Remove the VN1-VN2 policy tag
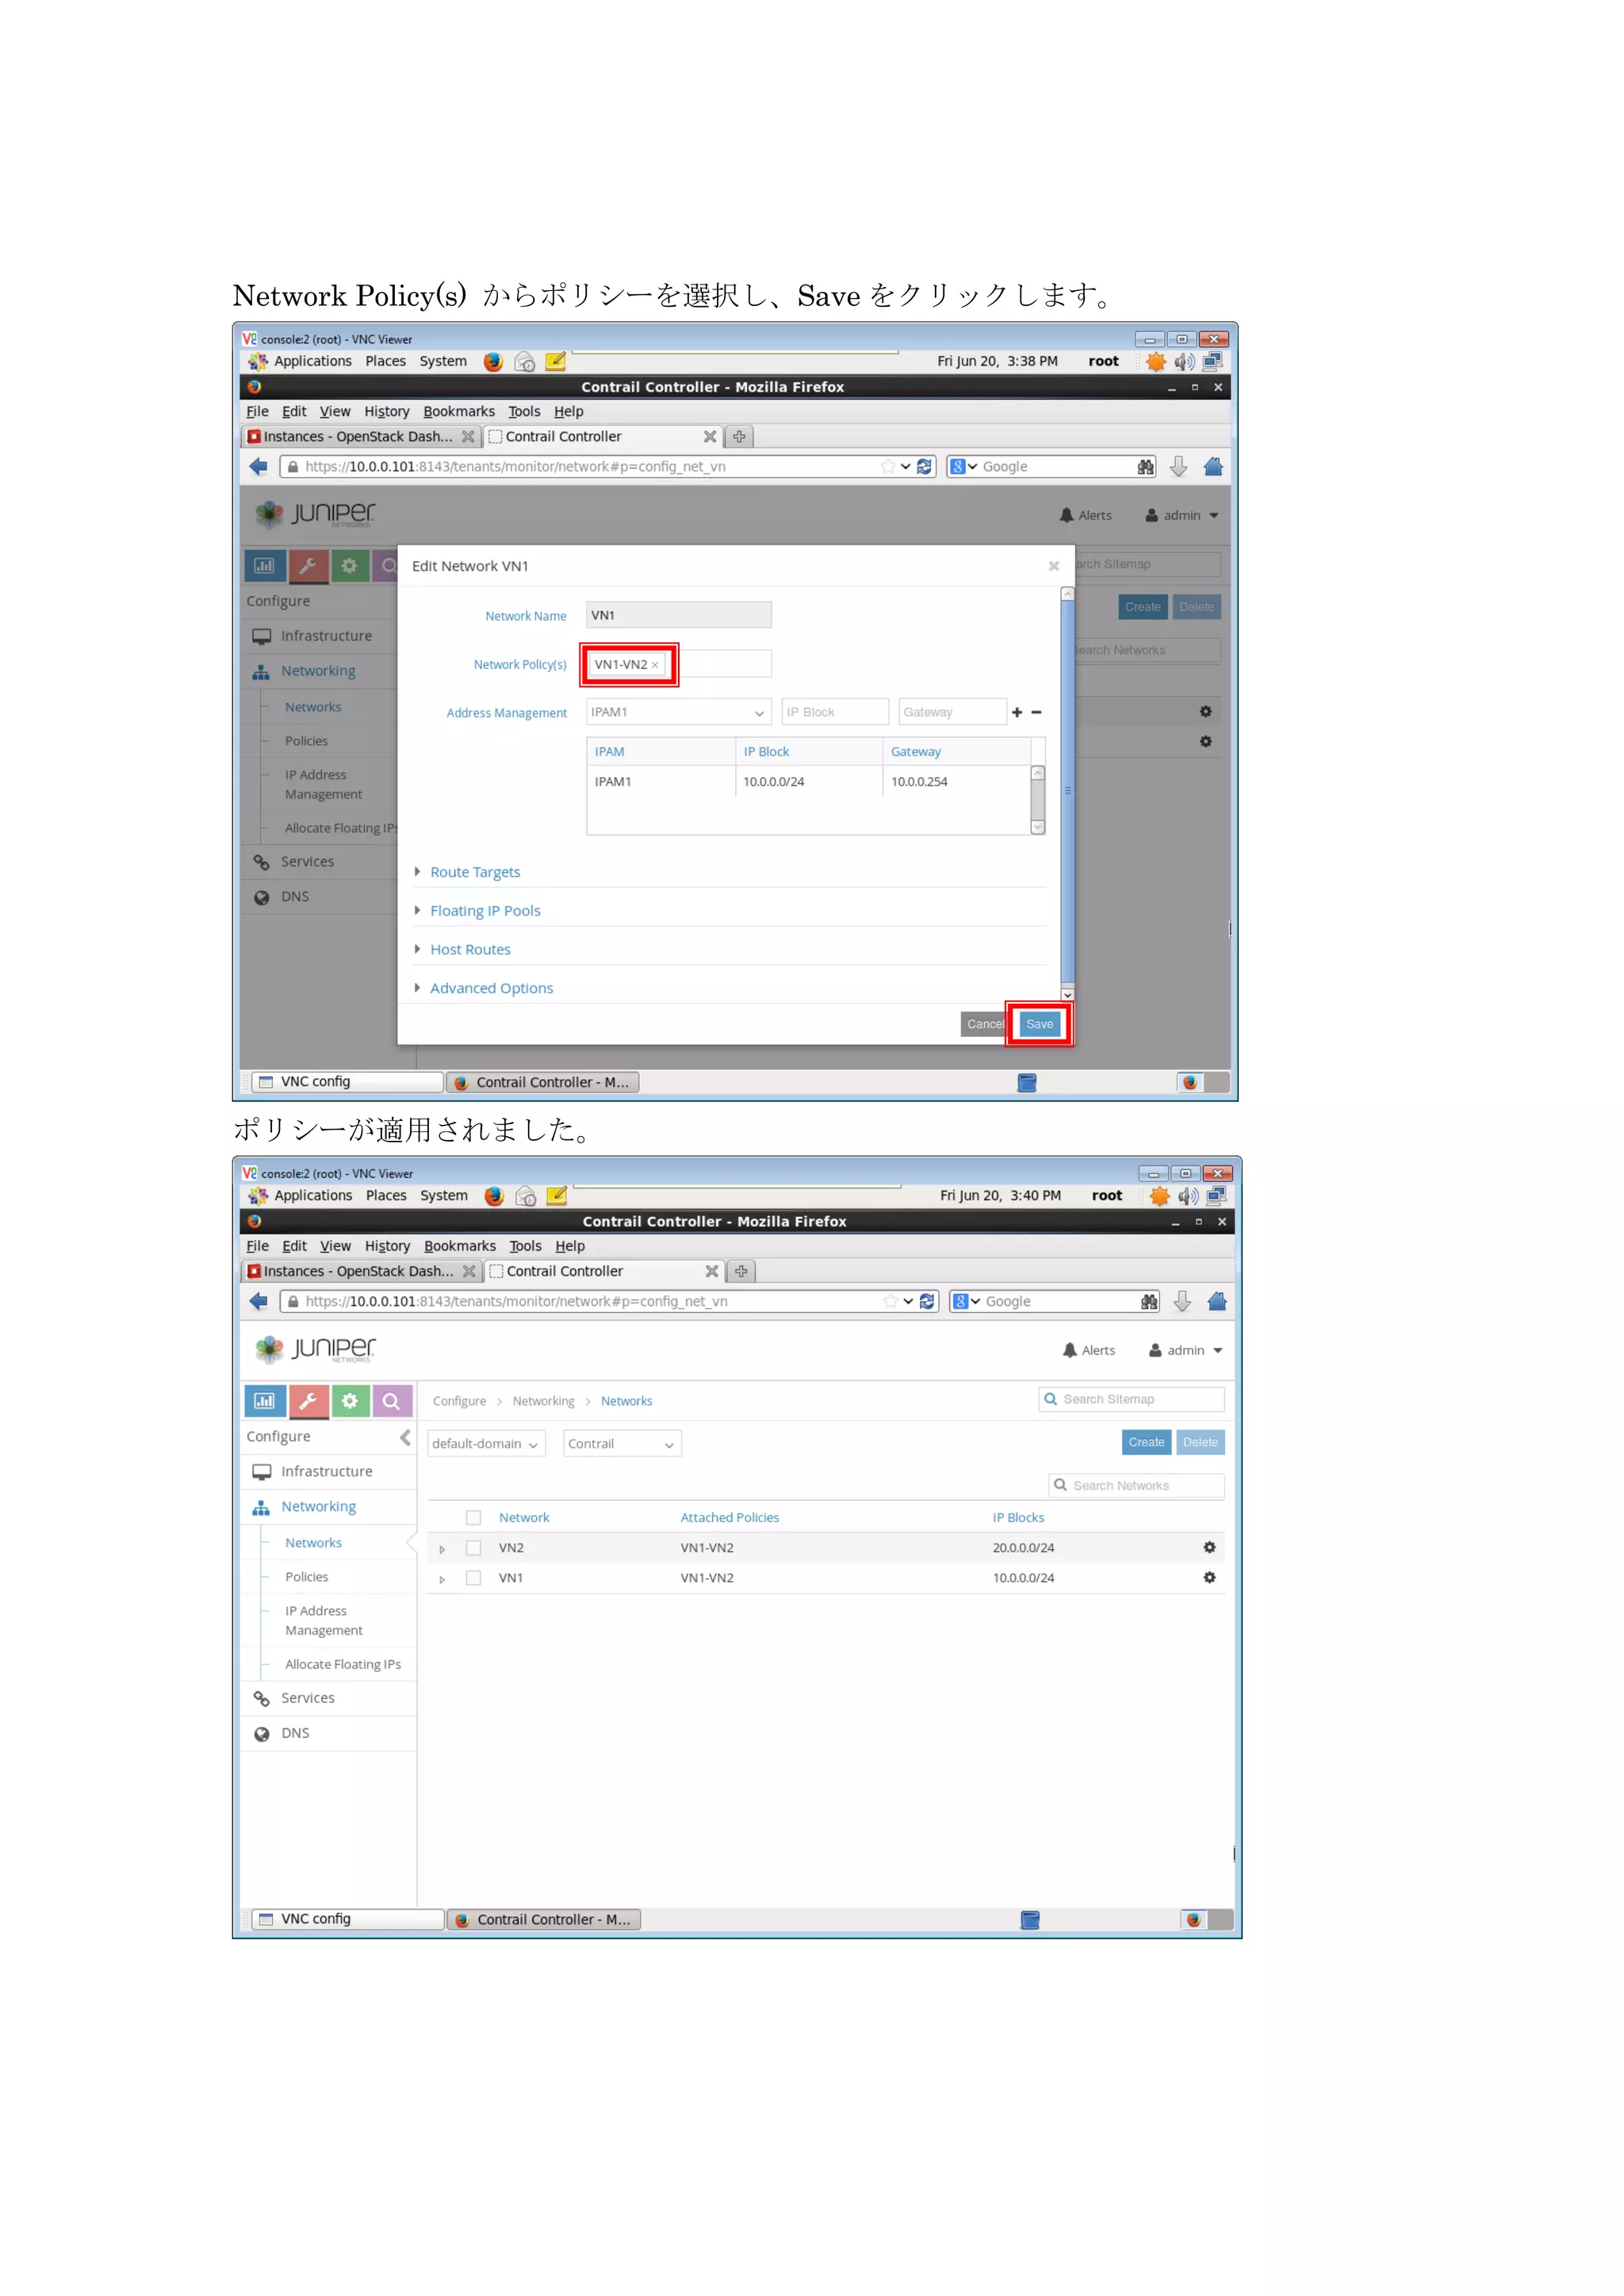This screenshot has height=2296, width=1624. 655,665
